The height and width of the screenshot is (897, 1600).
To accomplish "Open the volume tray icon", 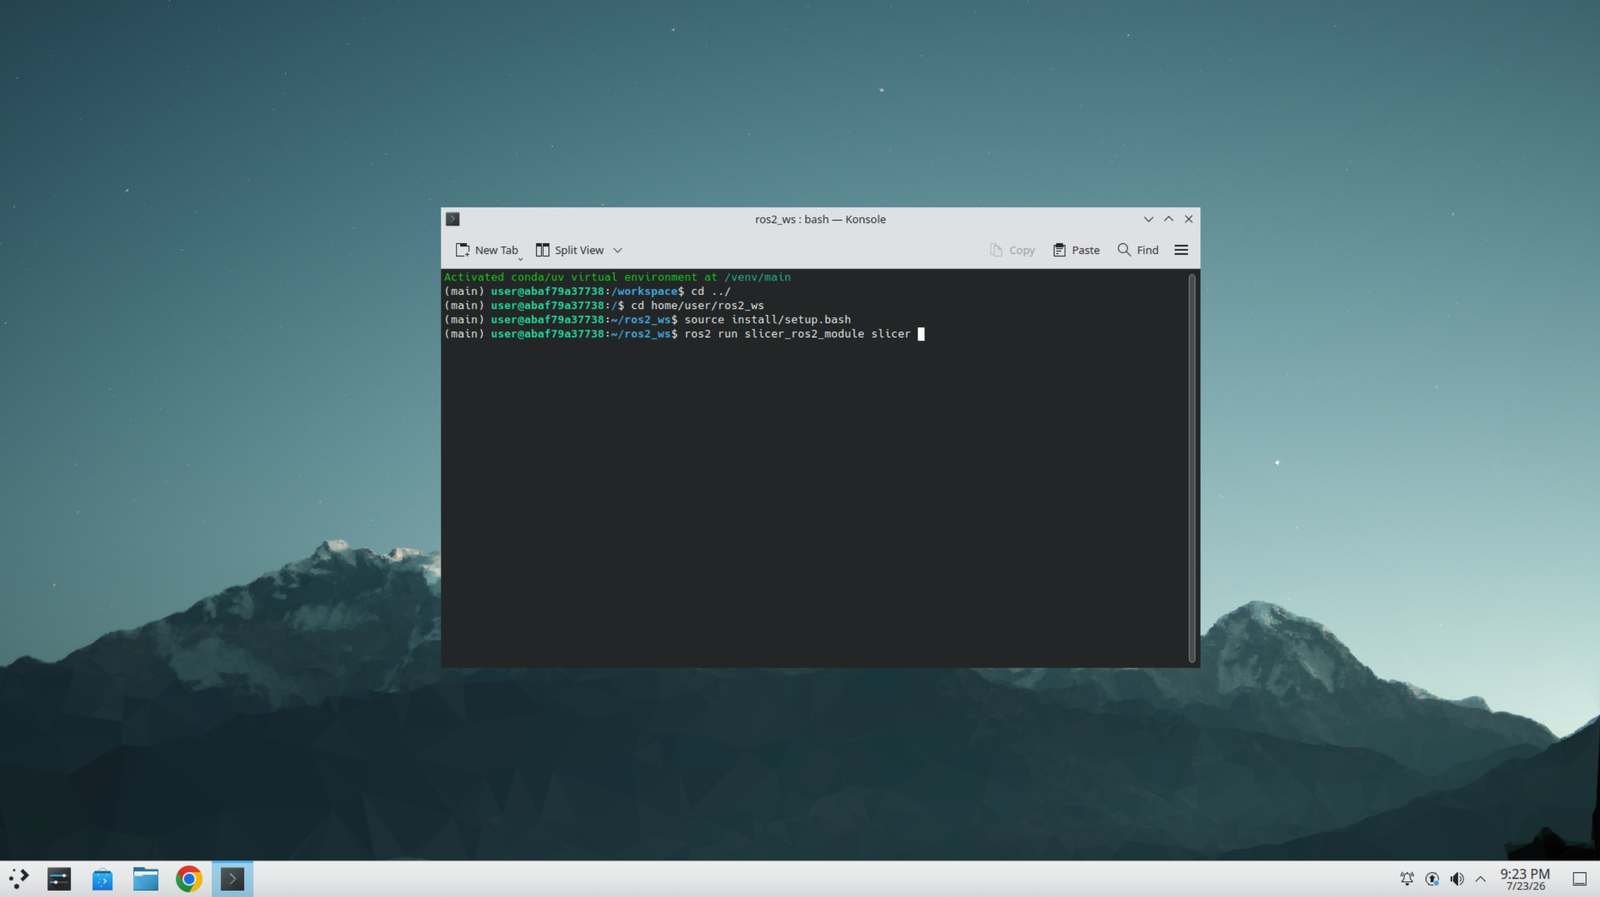I will click(1457, 879).
